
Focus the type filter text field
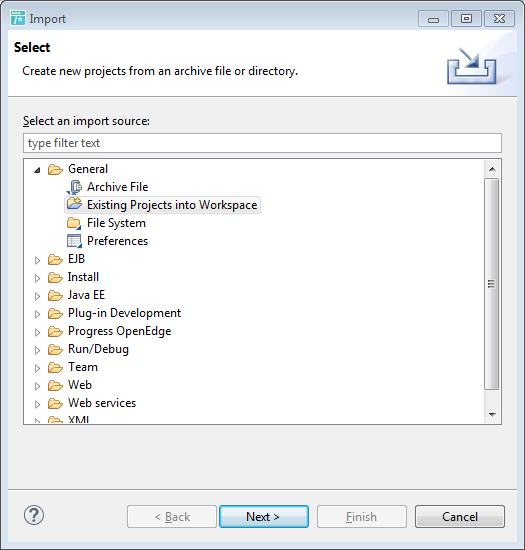pyautogui.click(x=262, y=143)
